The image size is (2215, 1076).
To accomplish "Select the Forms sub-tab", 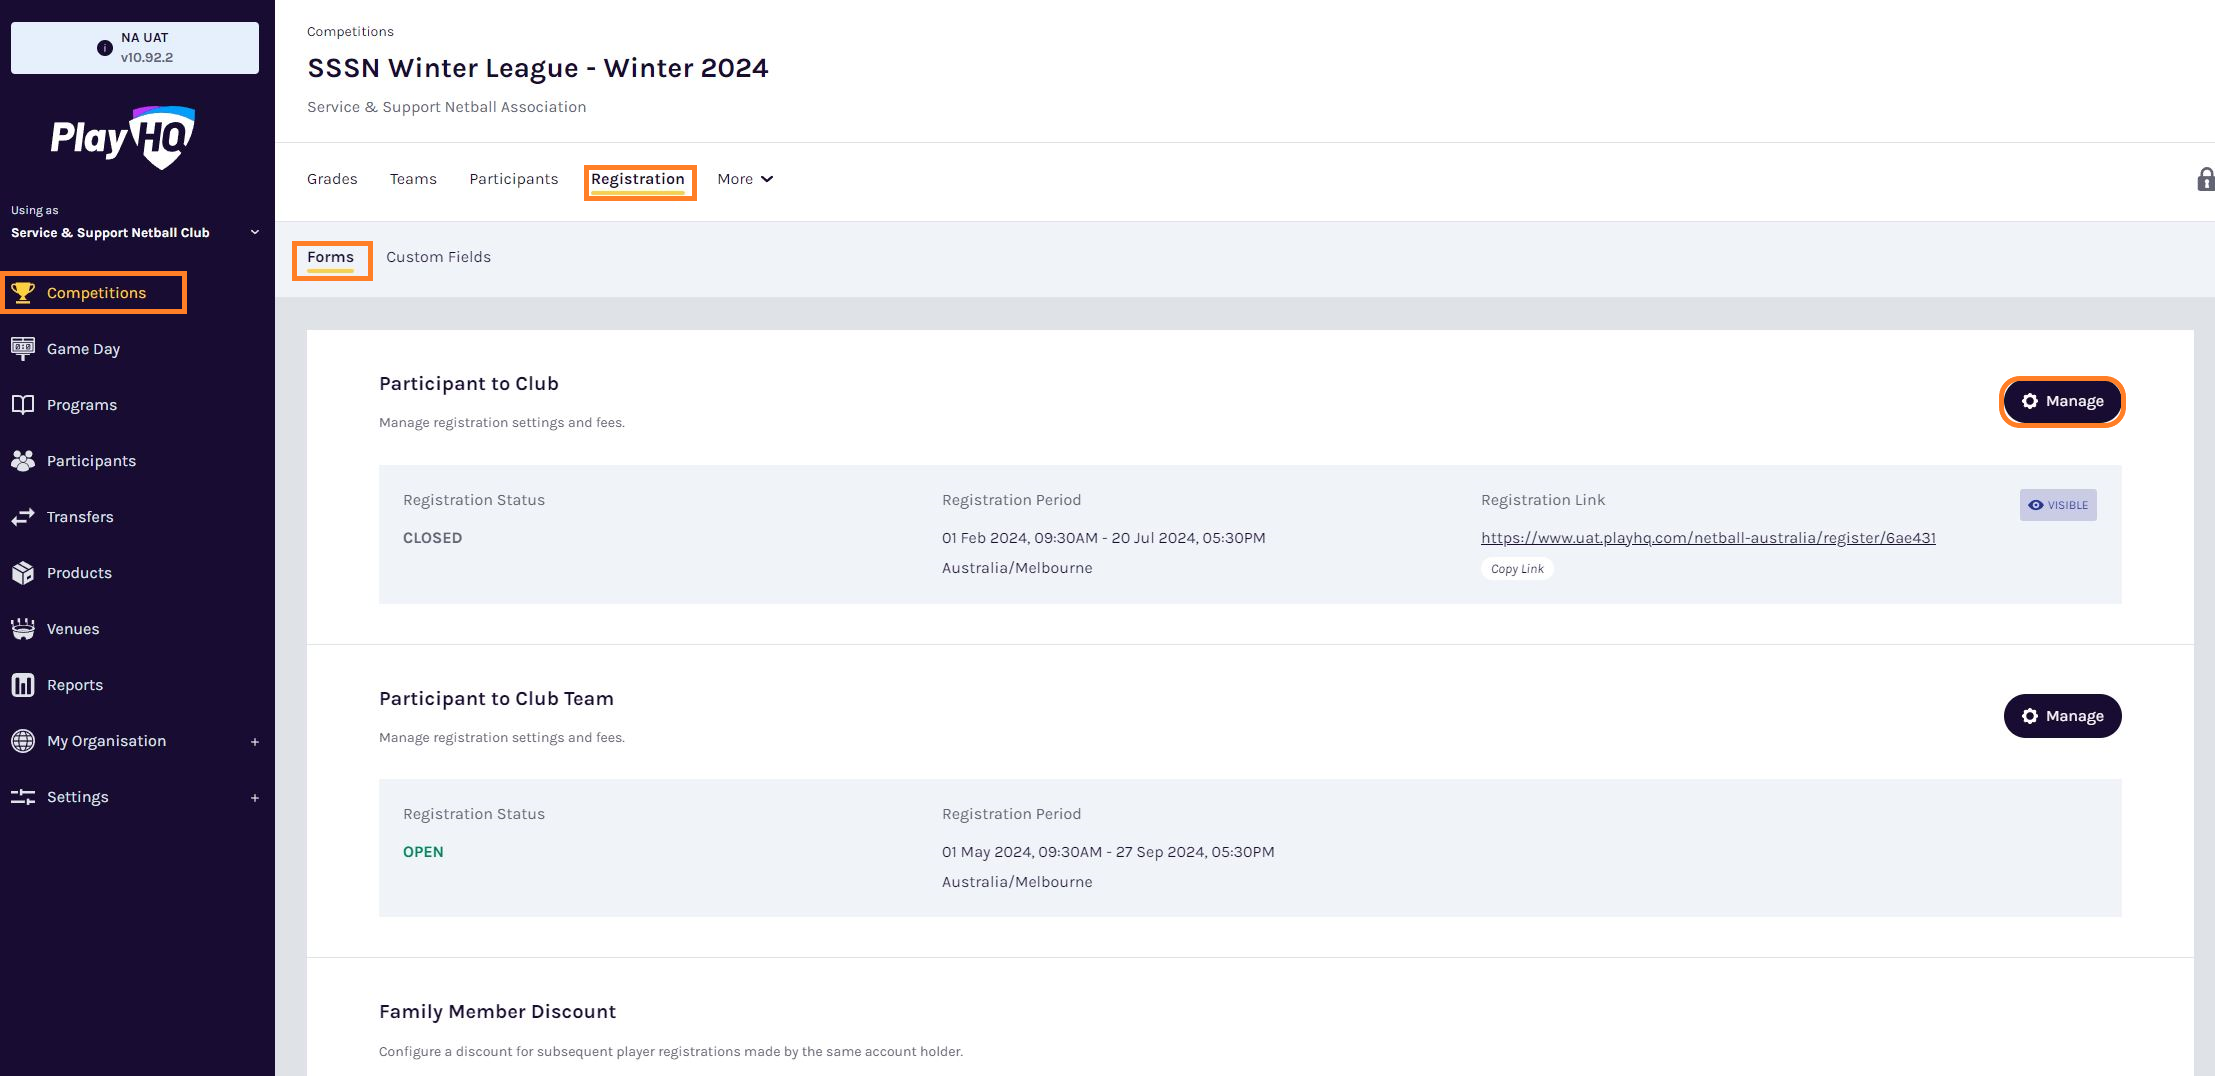I will point(330,257).
